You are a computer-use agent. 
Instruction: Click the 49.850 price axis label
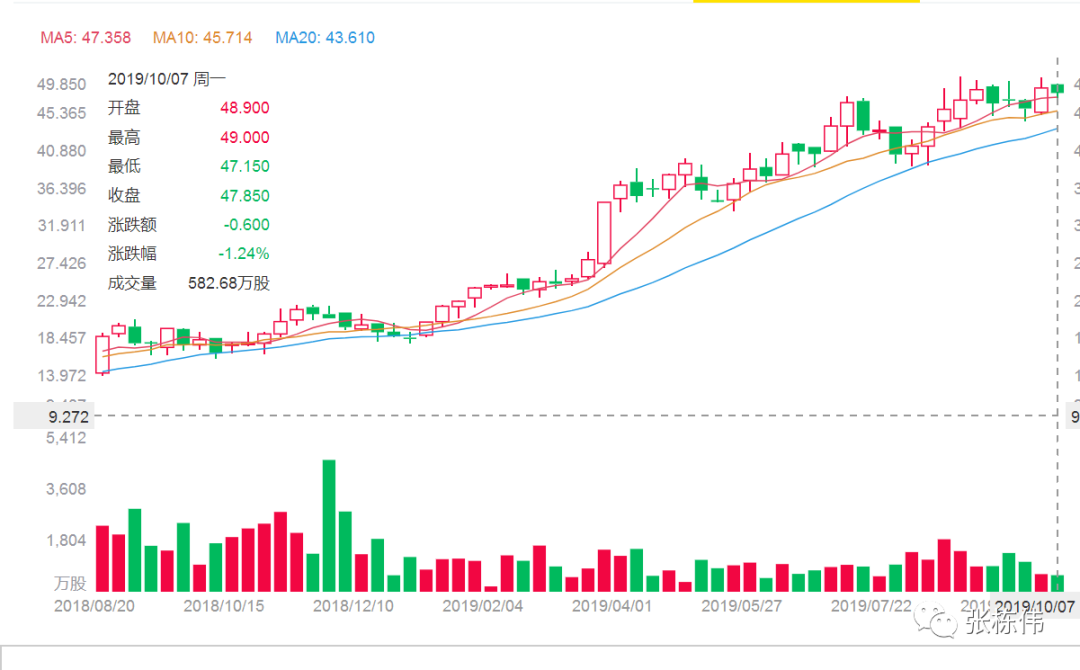(61, 85)
